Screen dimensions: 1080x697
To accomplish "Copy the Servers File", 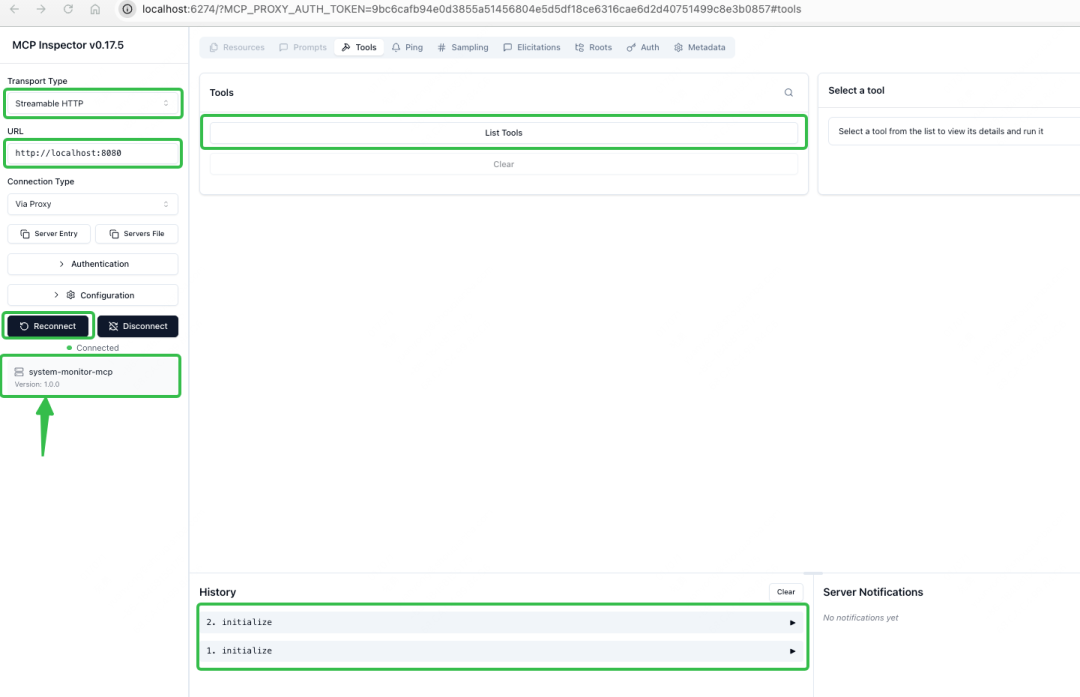I will [x=136, y=234].
